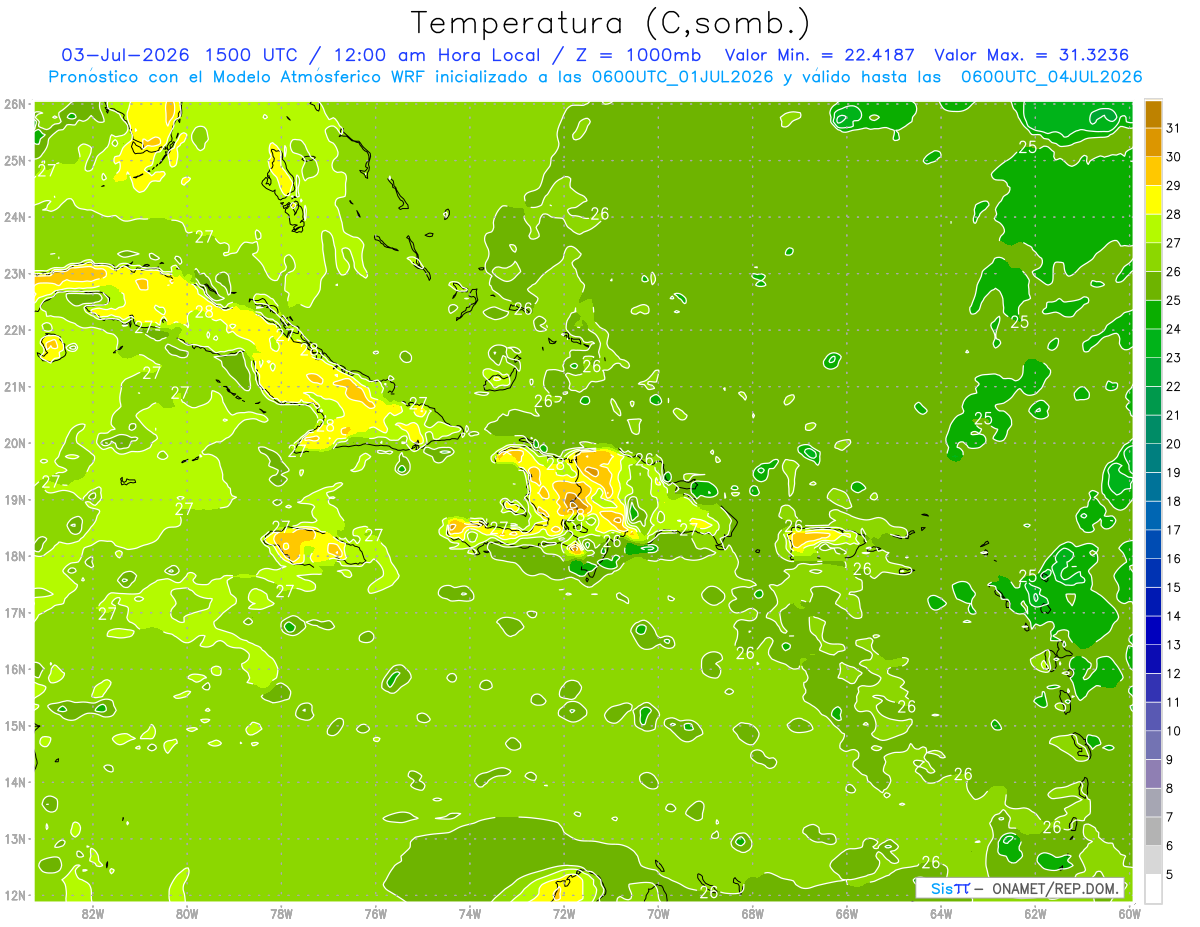1200x927 pixels.
Task: Click the "16N" latitude axis label
Action: pos(14,669)
